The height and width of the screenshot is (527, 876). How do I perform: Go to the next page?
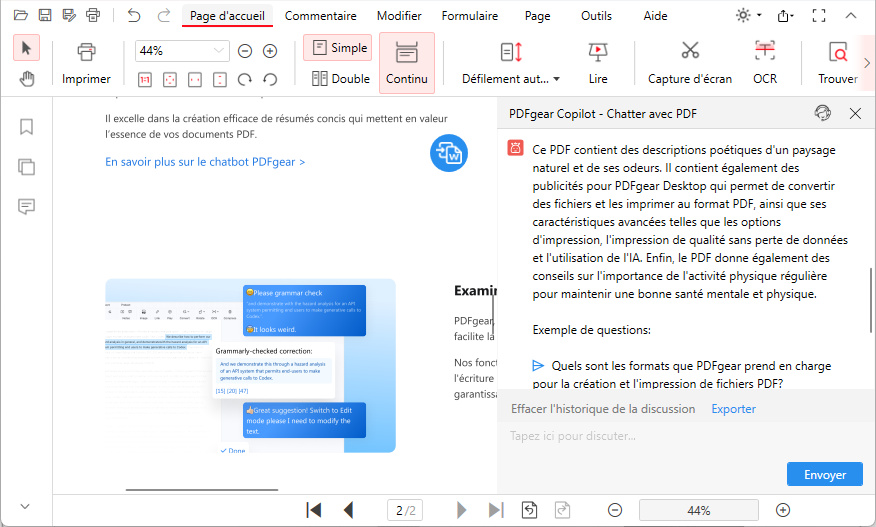(461, 510)
